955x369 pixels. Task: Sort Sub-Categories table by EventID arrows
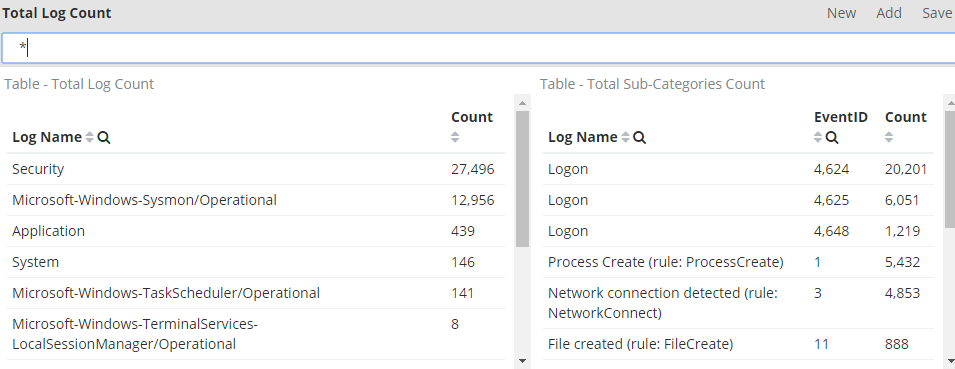[818, 138]
